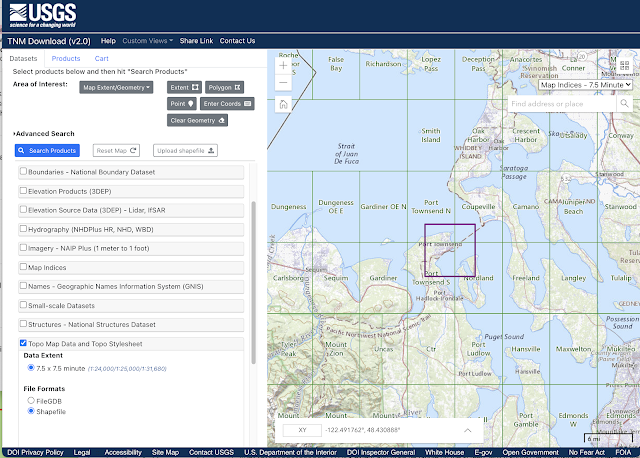Click TNM Download (v2.0) title
The width and height of the screenshot is (640, 458).
49,41
